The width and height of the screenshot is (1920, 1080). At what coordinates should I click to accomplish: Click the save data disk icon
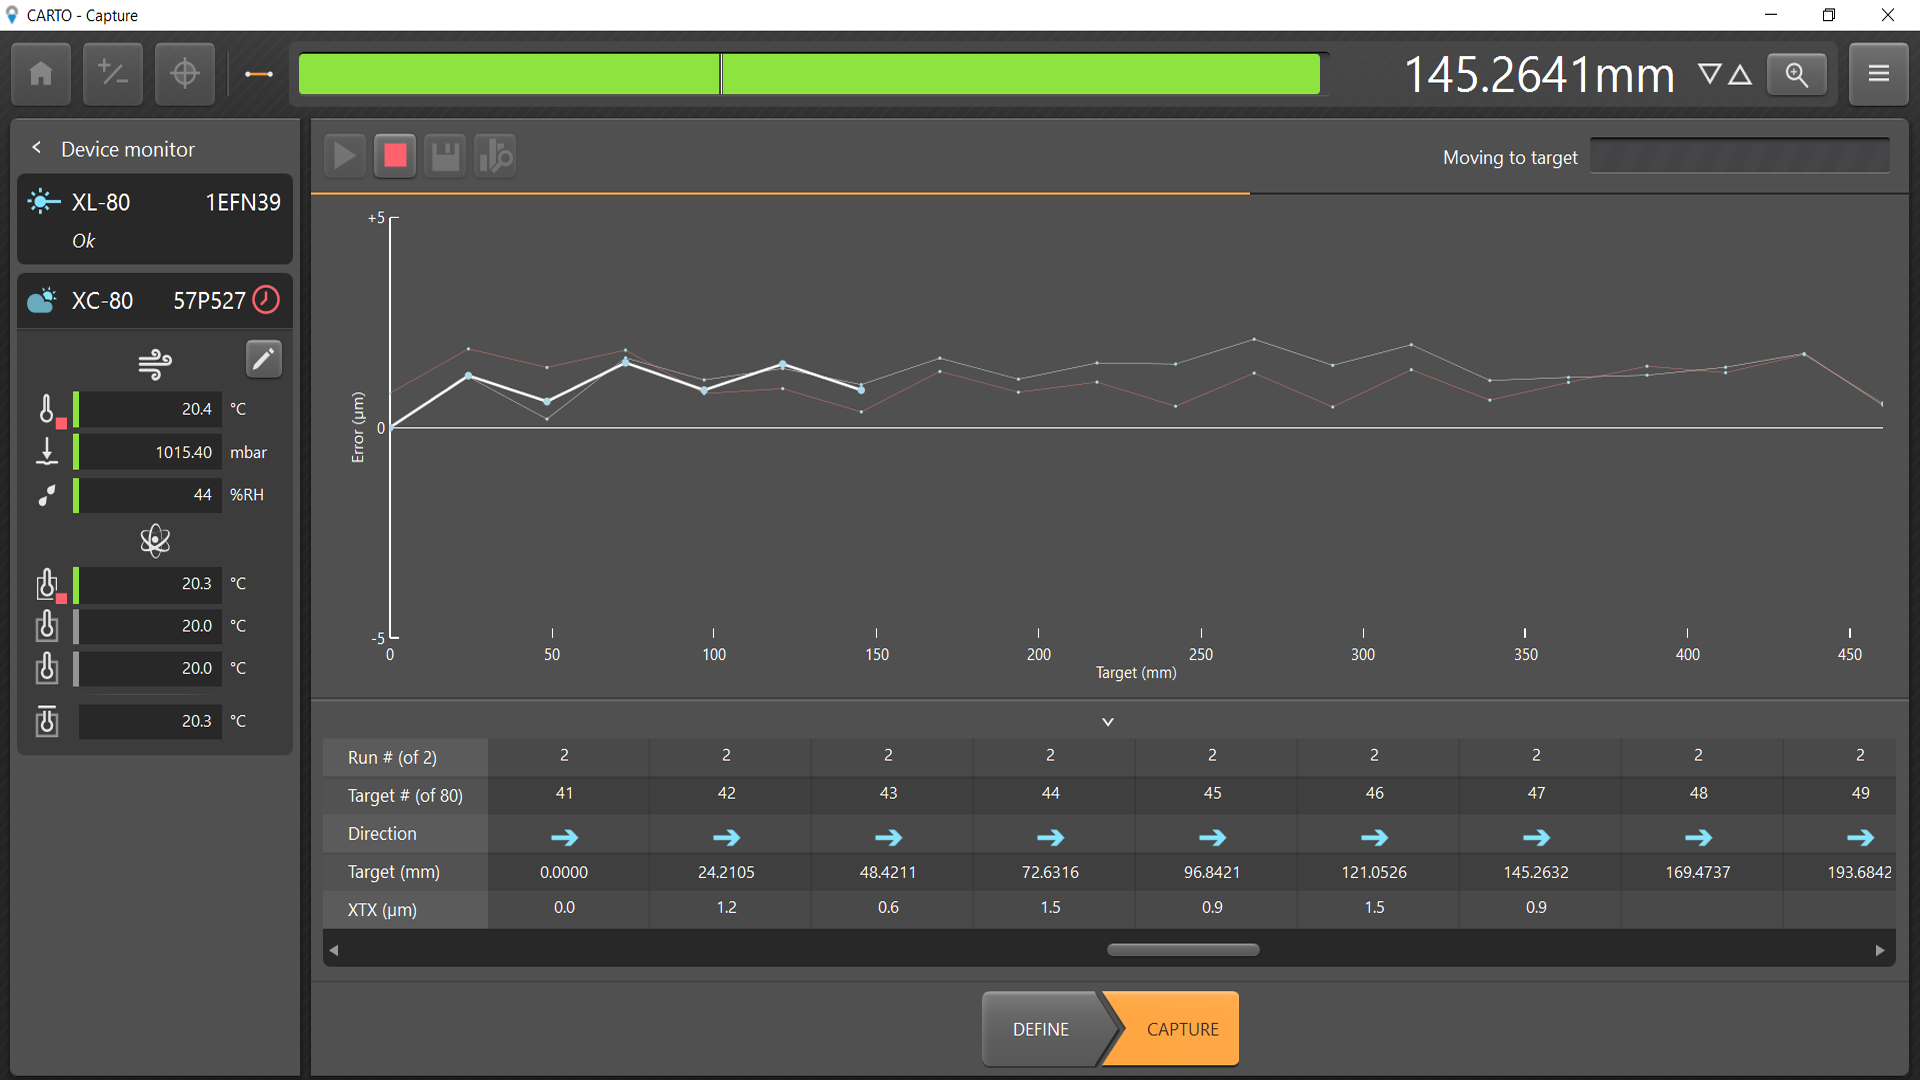pos(445,156)
